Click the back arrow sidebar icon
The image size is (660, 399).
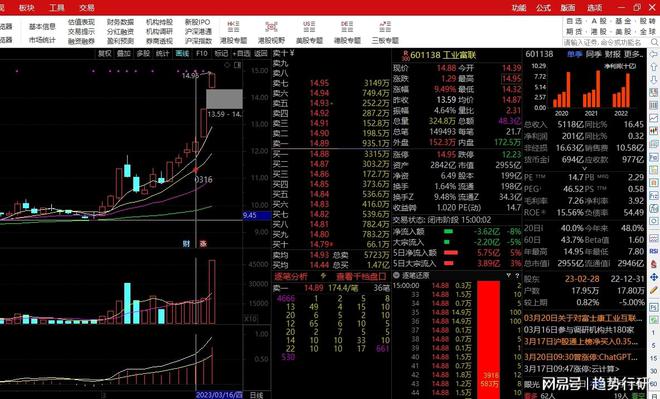coord(654,54)
